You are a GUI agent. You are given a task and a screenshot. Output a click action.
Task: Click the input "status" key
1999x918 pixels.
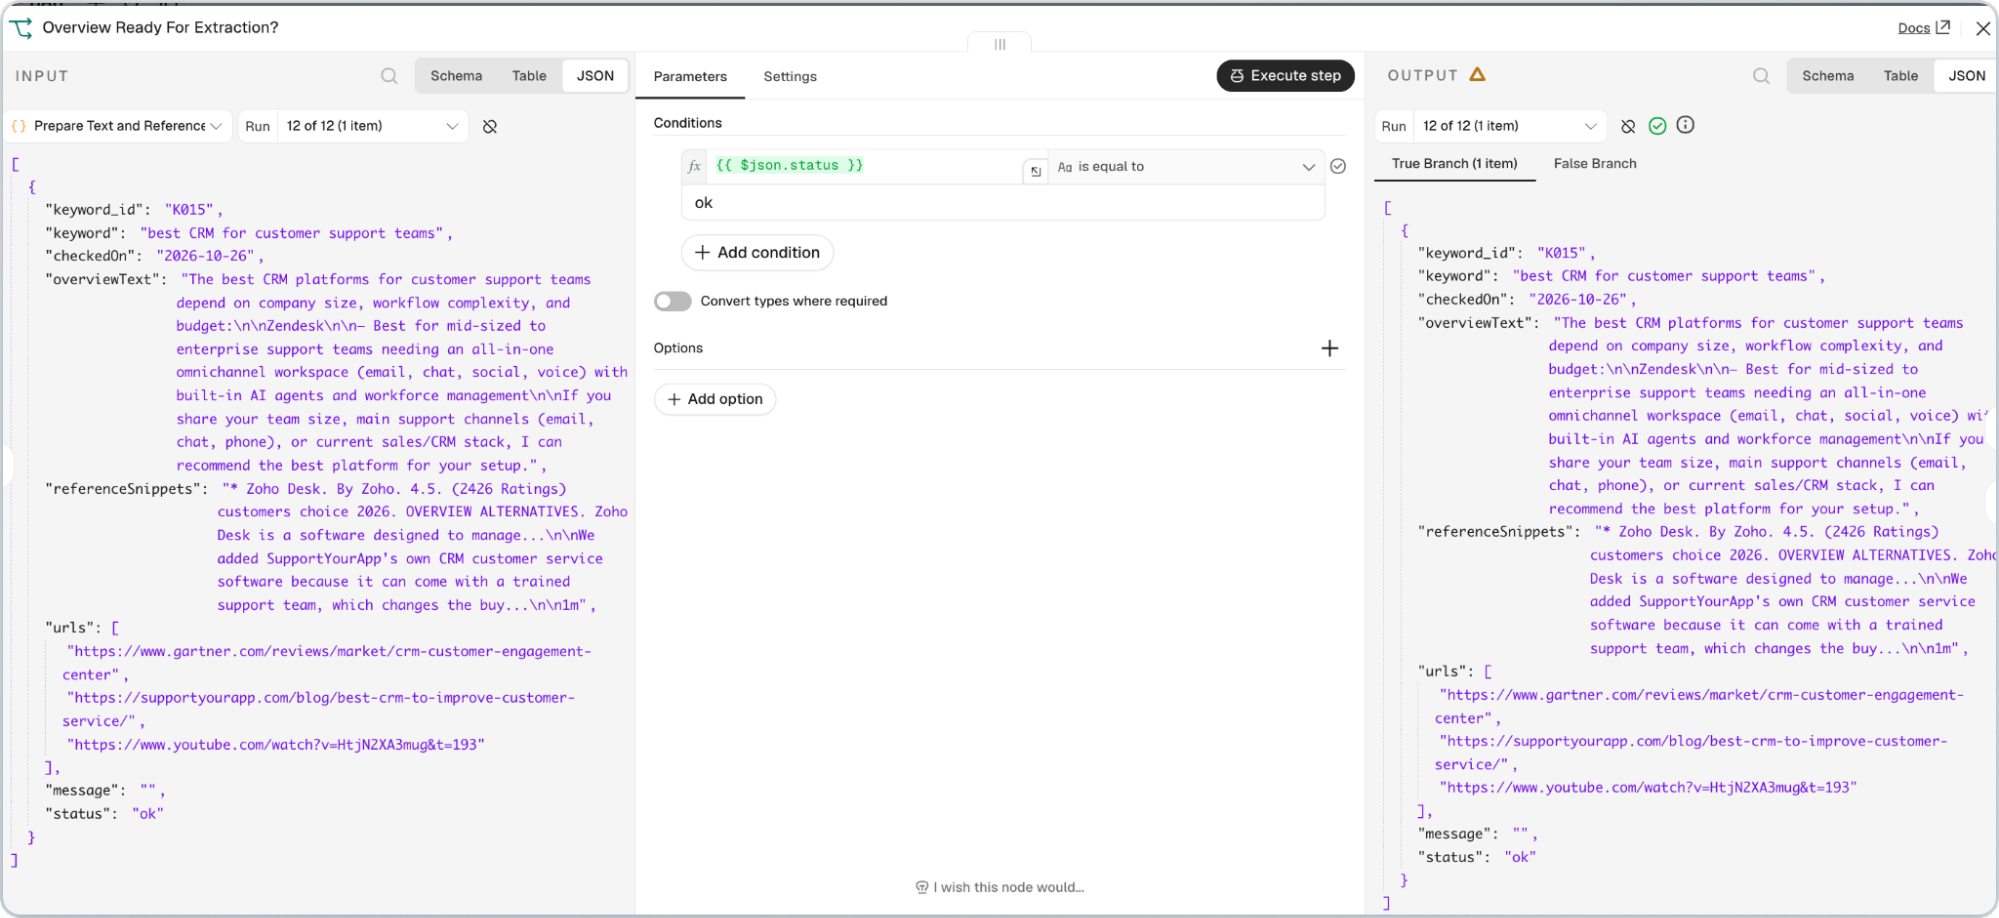click(78, 814)
